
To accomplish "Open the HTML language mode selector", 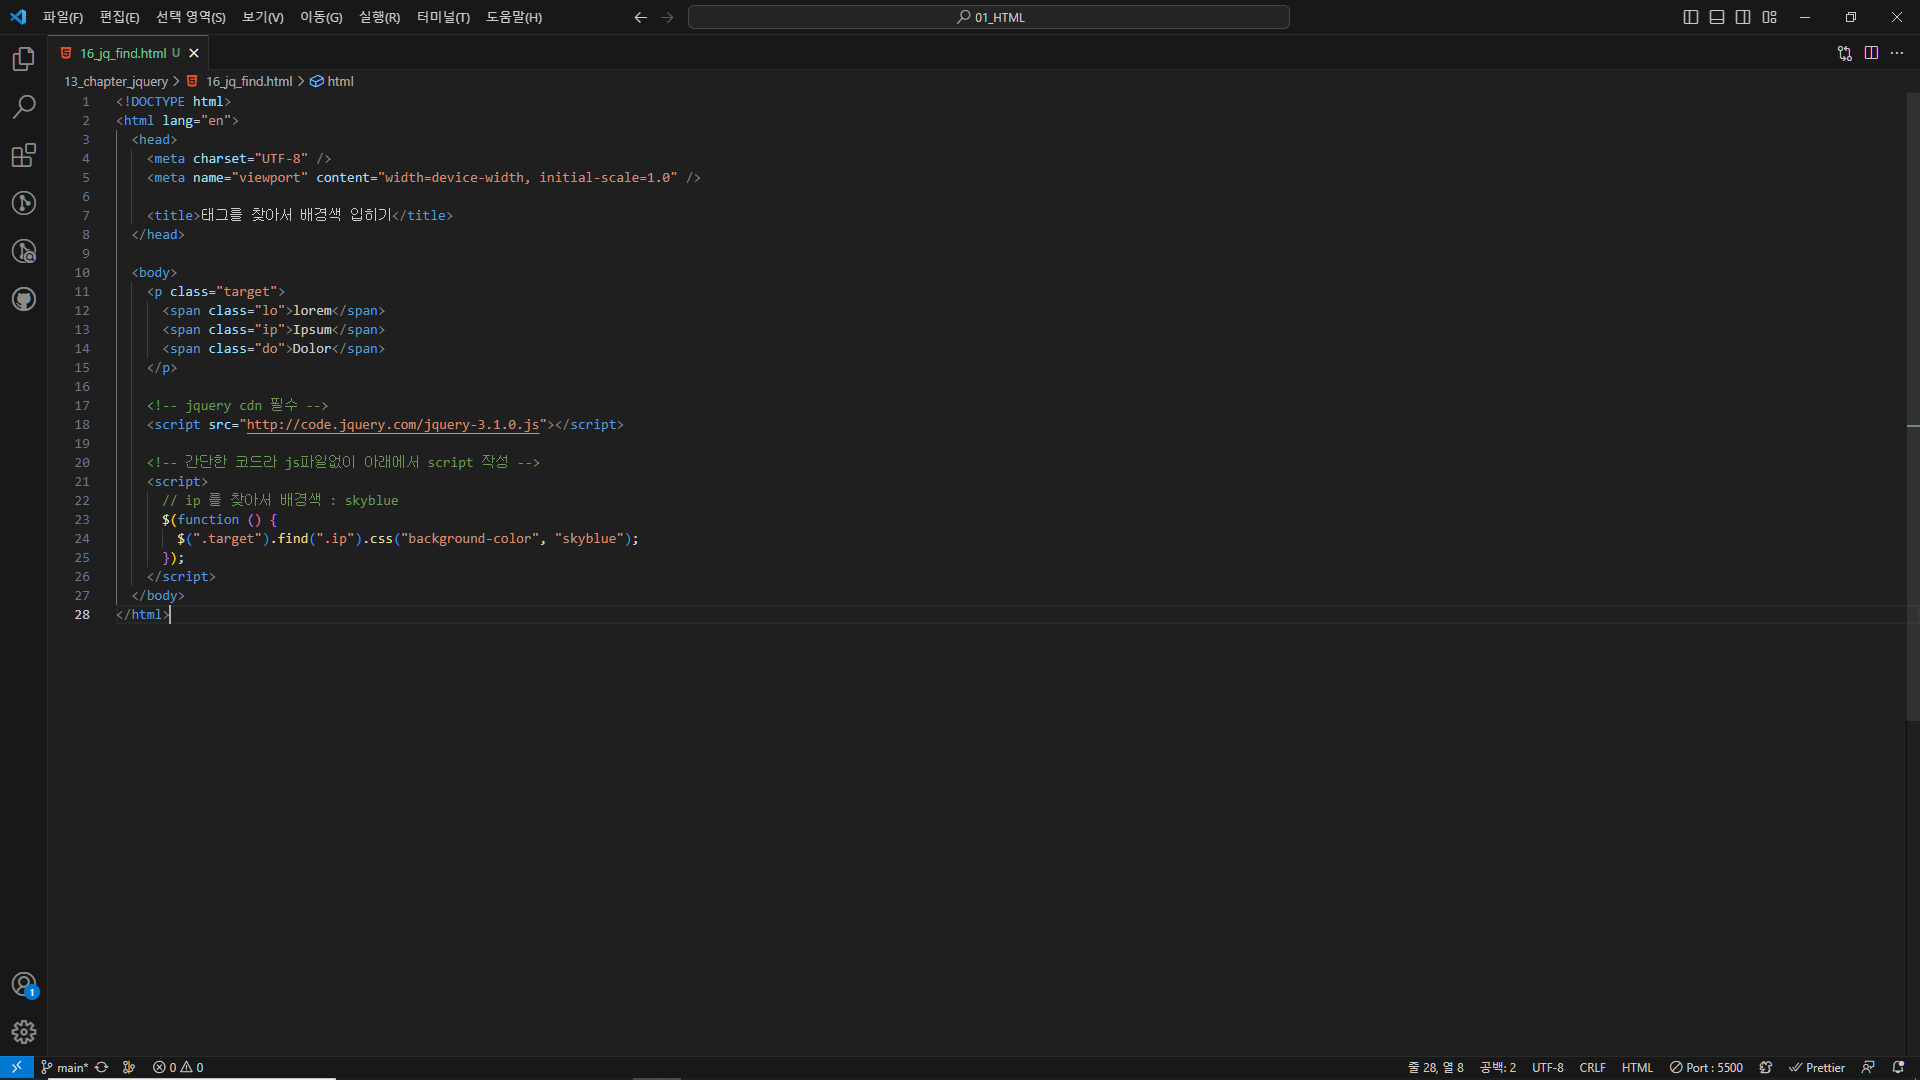I will tap(1636, 1067).
